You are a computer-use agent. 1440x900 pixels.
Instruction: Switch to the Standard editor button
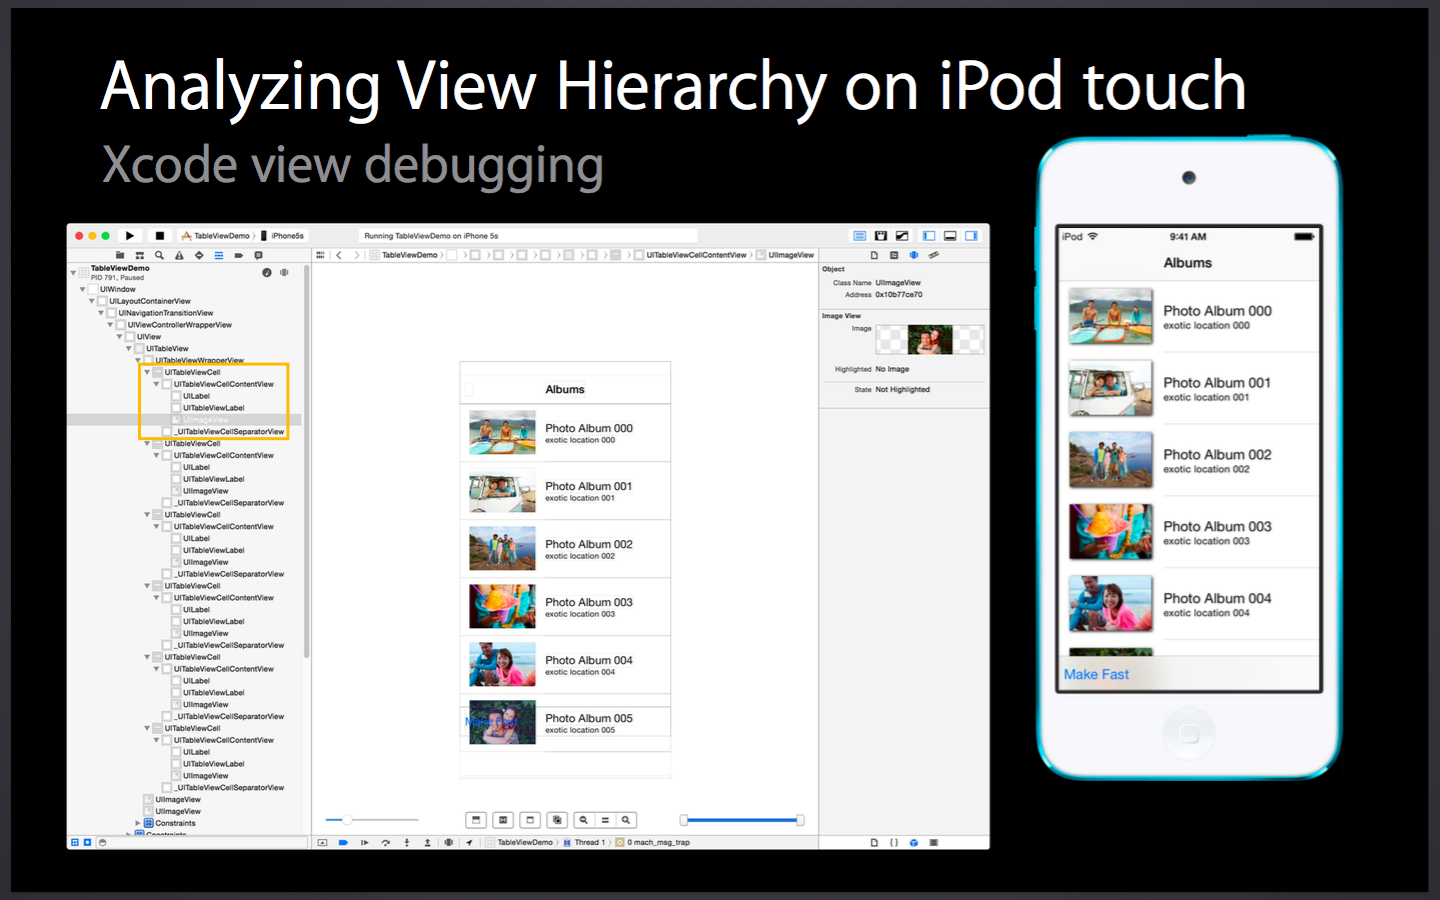pos(859,236)
